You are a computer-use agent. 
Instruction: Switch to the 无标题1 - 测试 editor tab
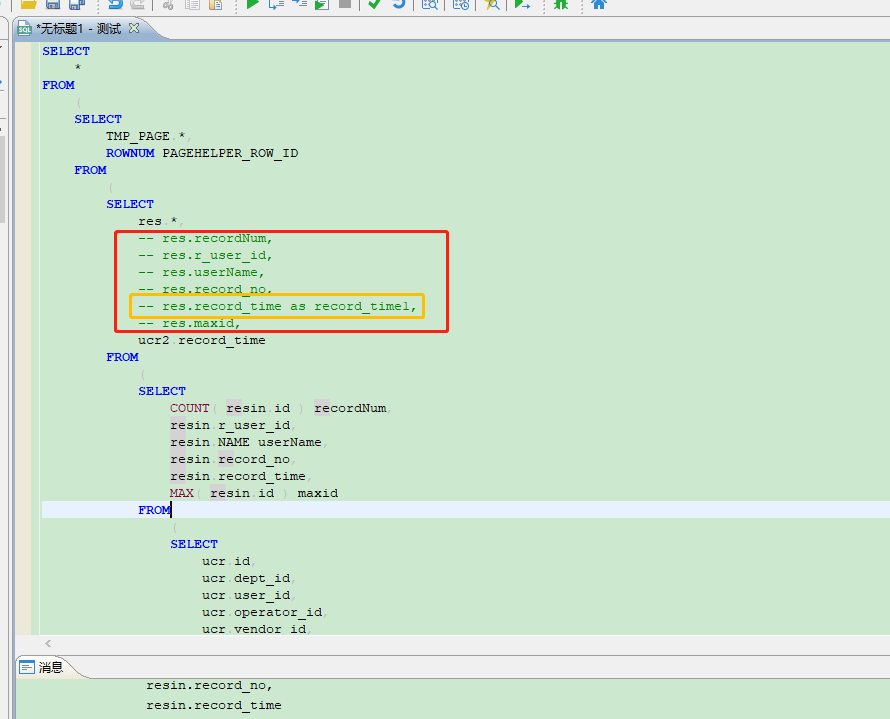[78, 28]
